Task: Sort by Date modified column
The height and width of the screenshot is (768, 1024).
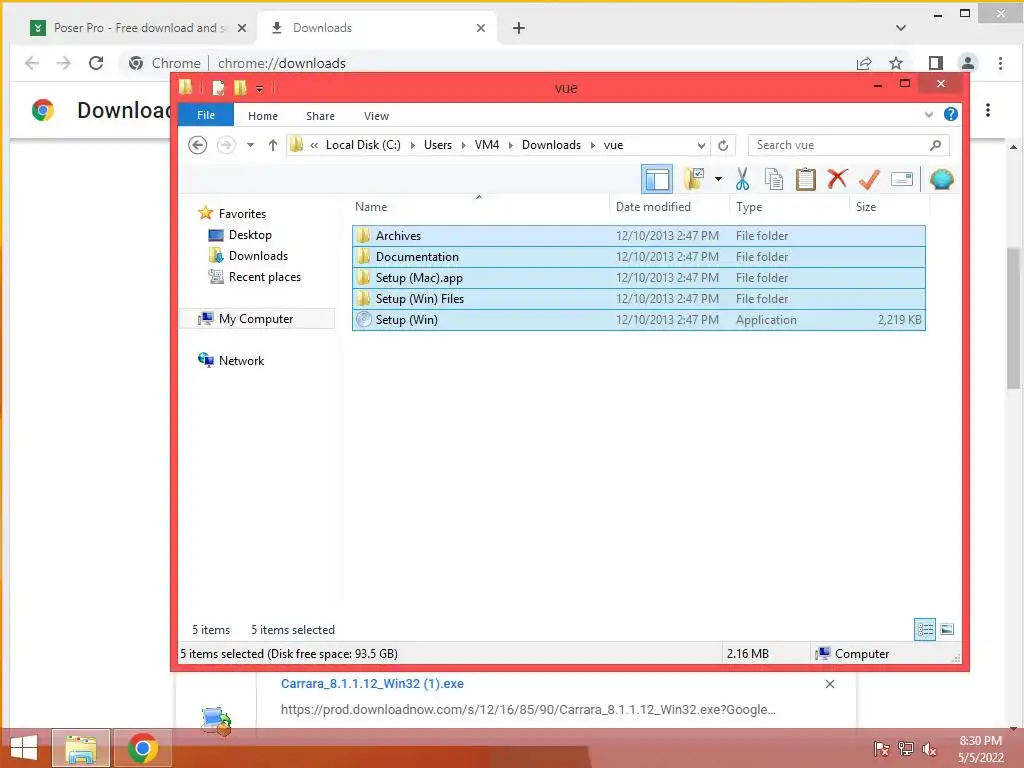Action: click(x=669, y=206)
